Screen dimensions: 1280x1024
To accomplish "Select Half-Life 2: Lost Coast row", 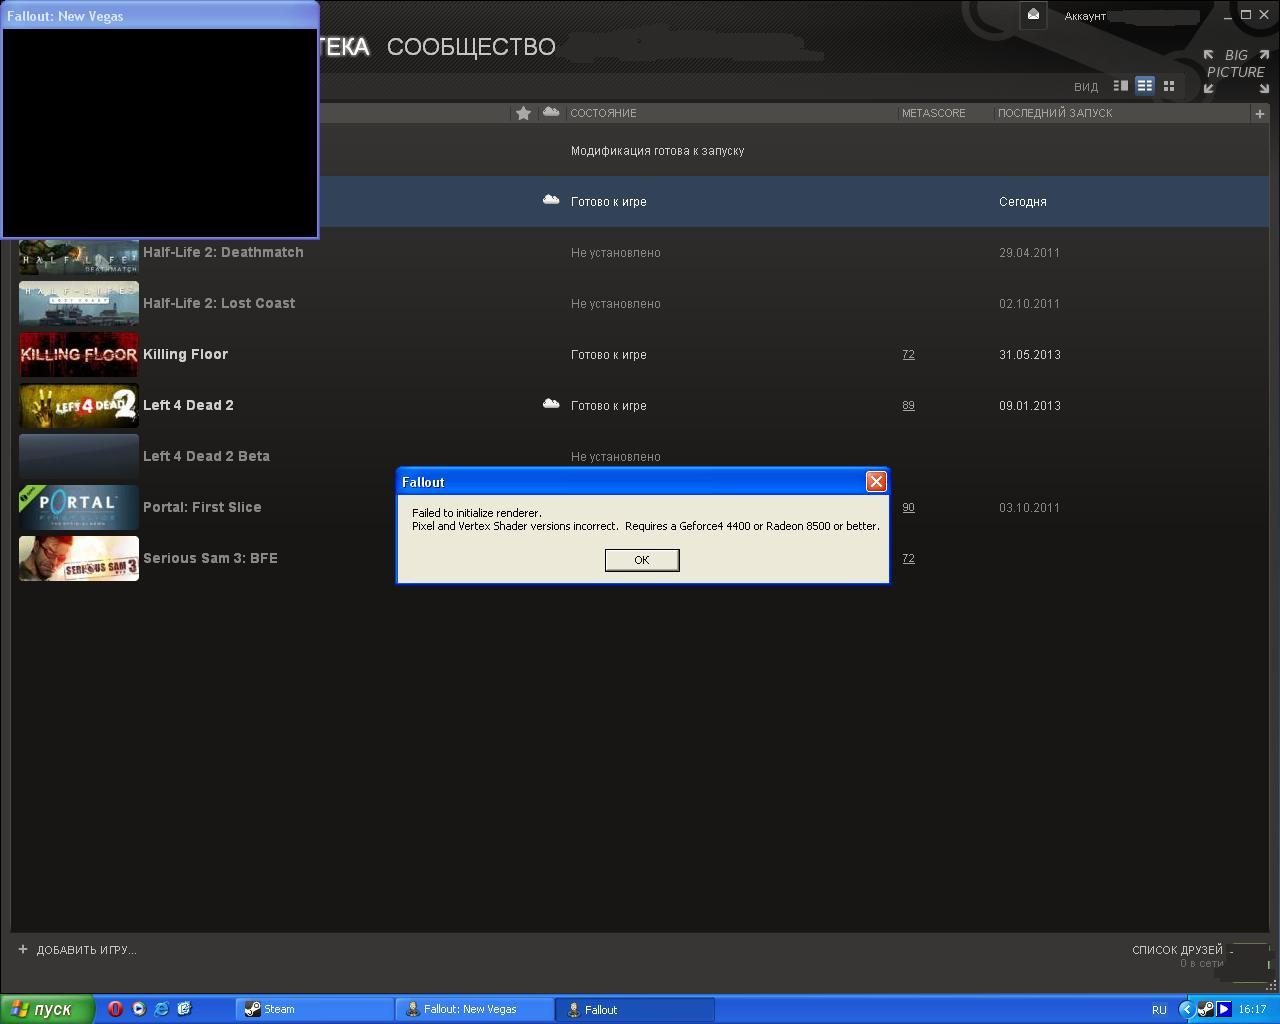I will [640, 303].
